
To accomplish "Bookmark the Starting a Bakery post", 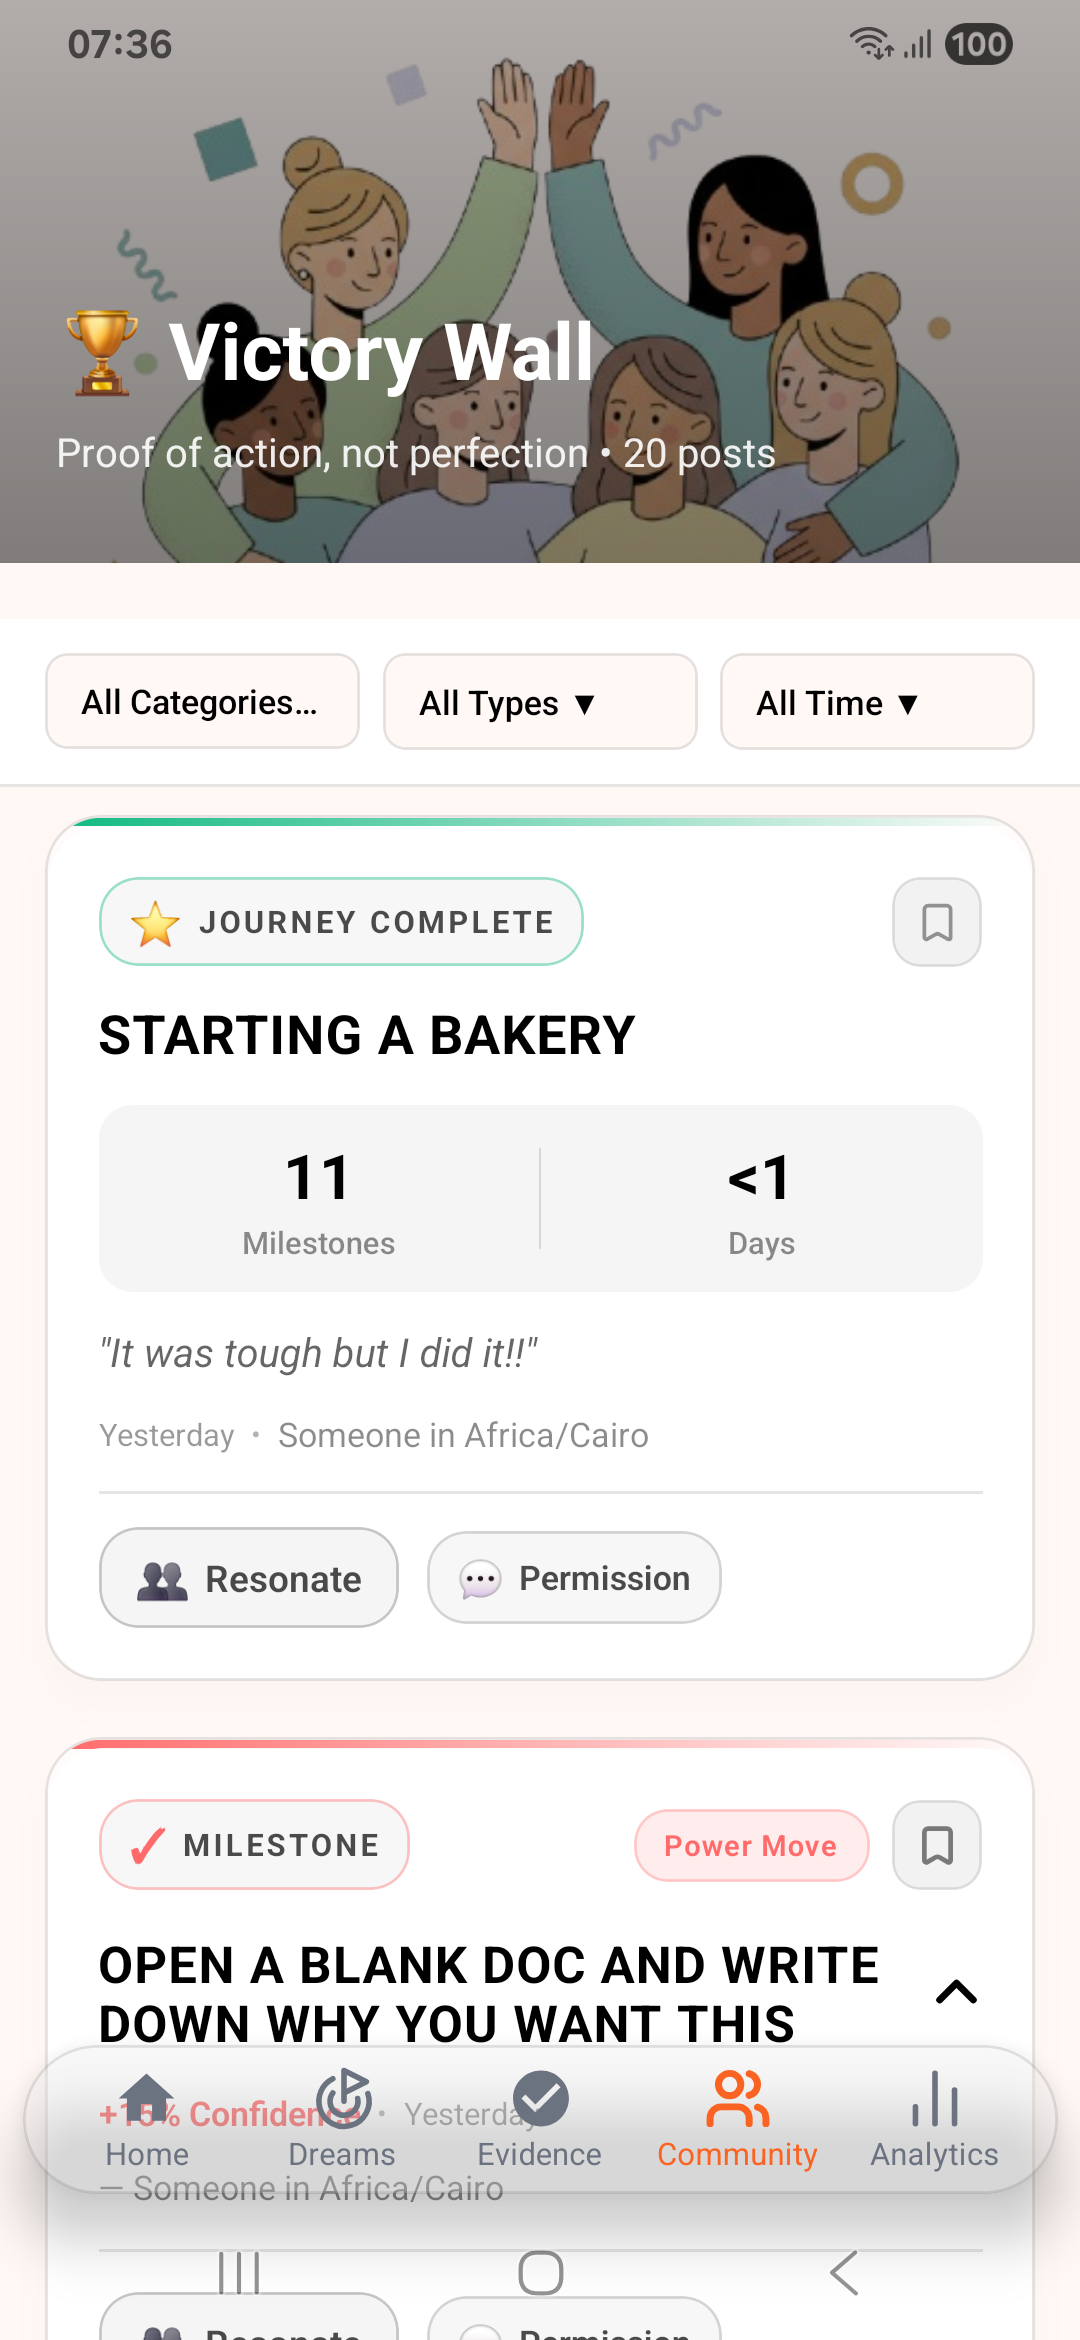I will 936,922.
